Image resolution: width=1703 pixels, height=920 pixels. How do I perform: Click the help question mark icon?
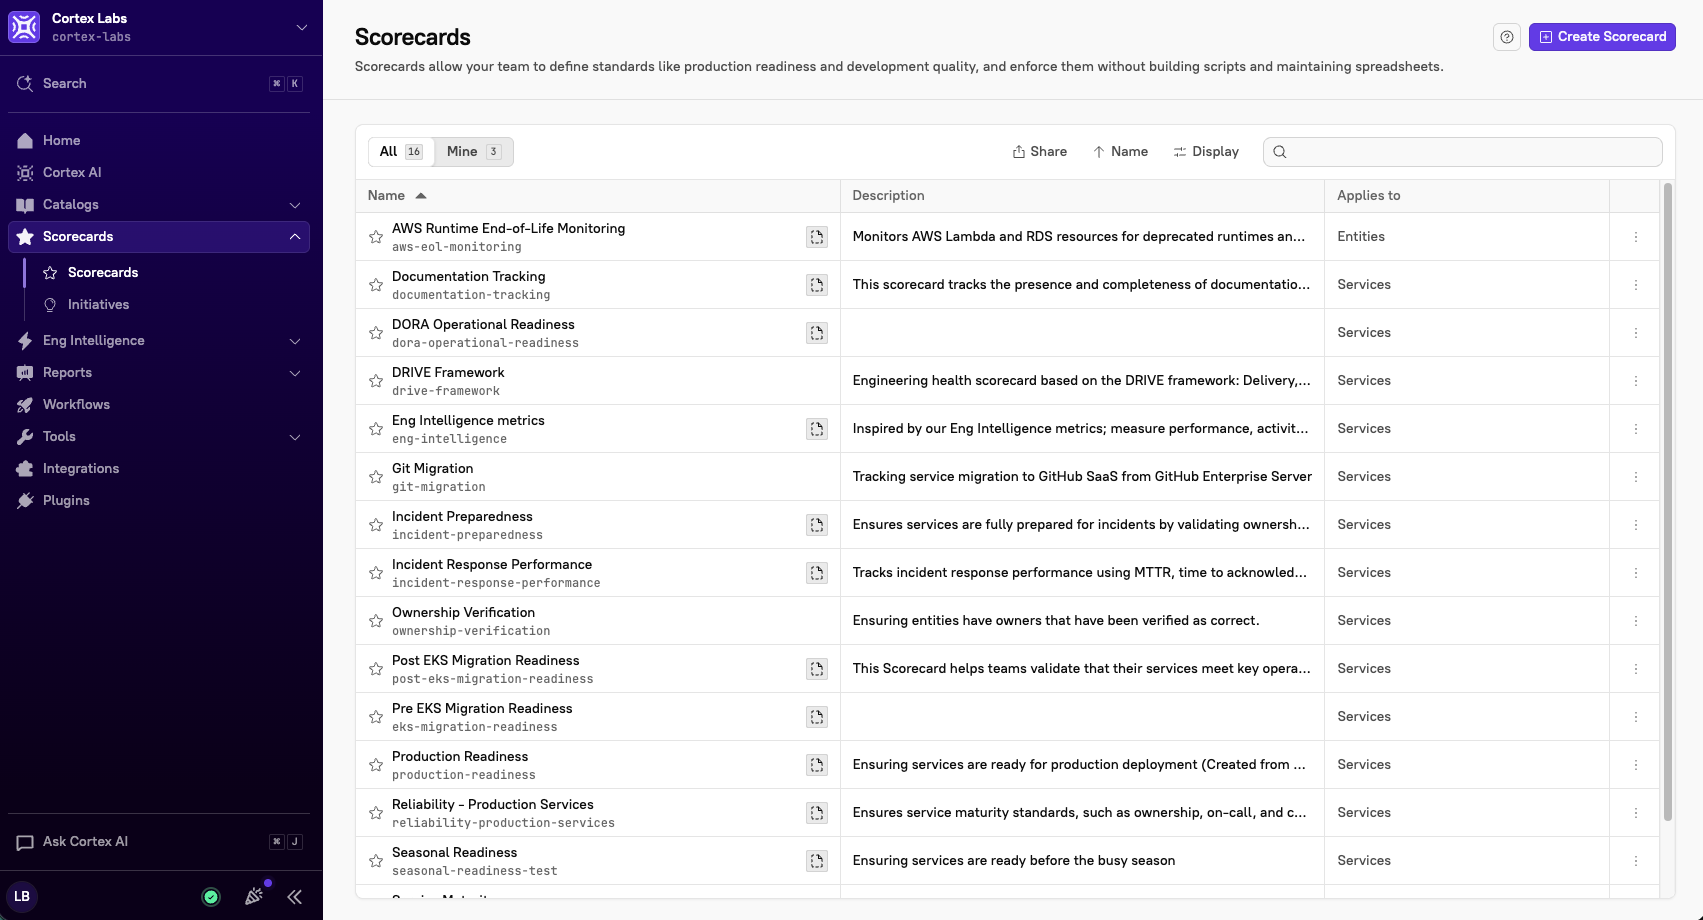pos(1507,37)
